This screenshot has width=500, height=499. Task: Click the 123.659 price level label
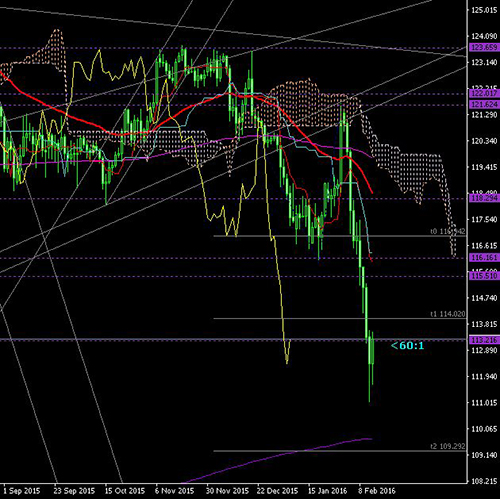click(484, 47)
